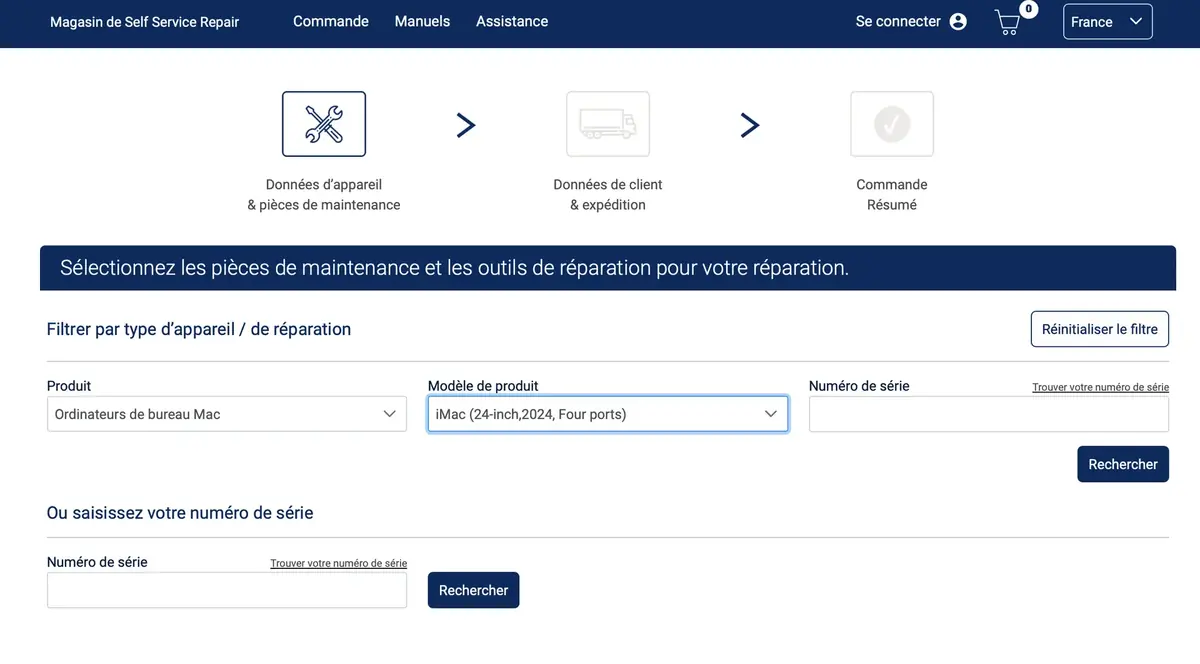Click the delivery truck step icon
The image size is (1200, 664).
608,124
